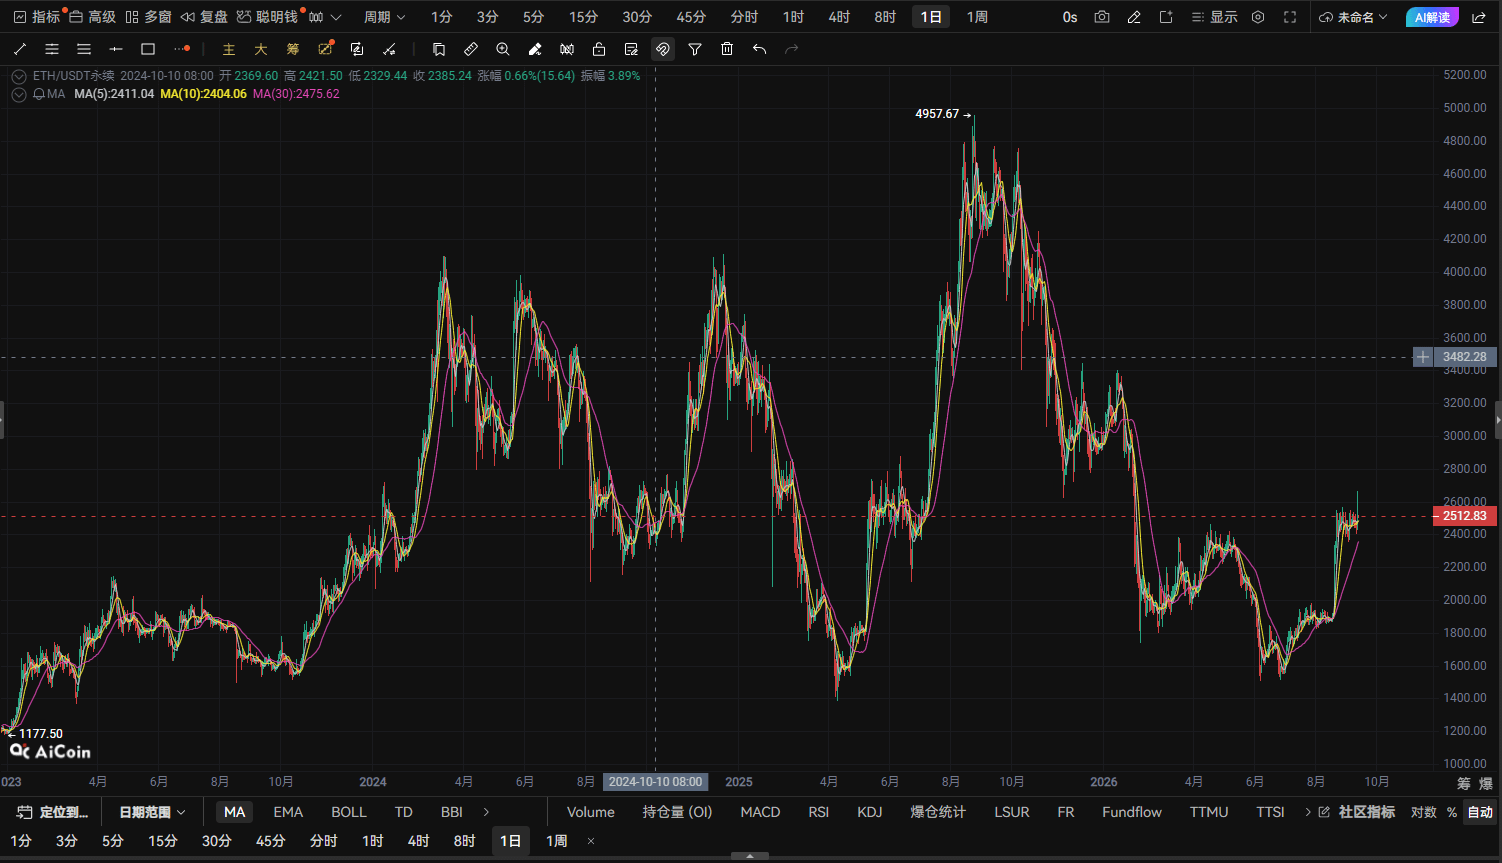Activate the zoom-in magnifier tool
Viewport: 1502px width, 863px height.
point(503,49)
